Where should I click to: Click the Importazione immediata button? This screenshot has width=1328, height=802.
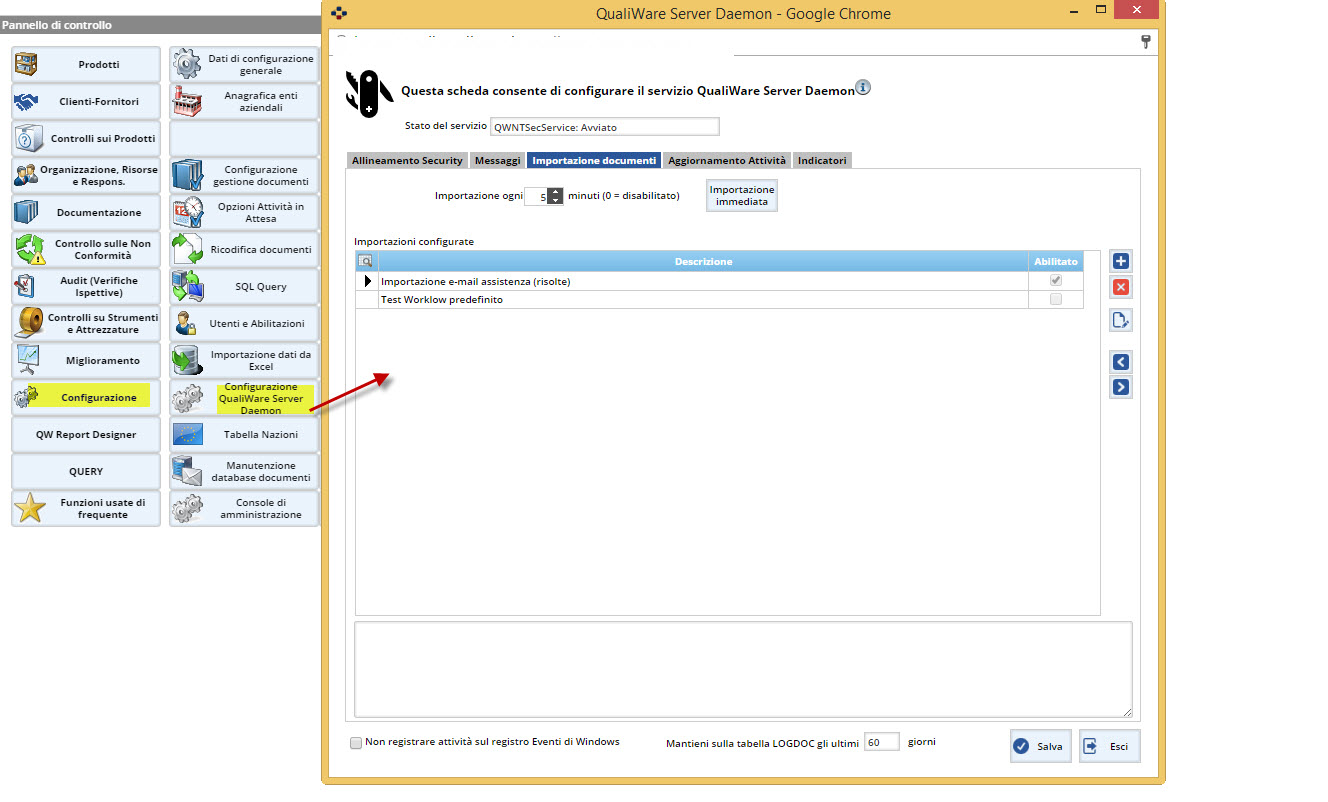tap(742, 196)
